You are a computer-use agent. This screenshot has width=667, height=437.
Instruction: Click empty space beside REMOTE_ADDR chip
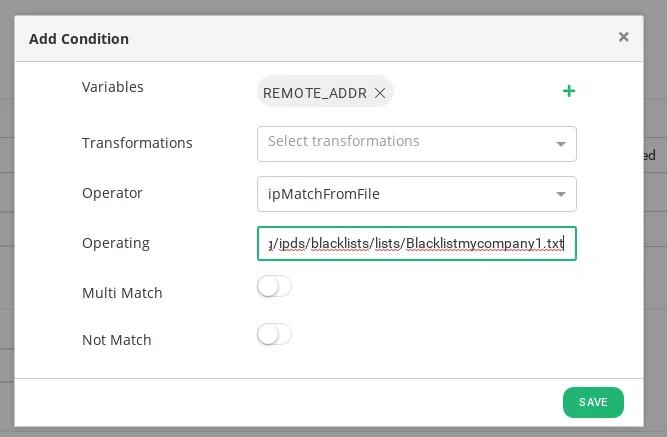pos(470,93)
